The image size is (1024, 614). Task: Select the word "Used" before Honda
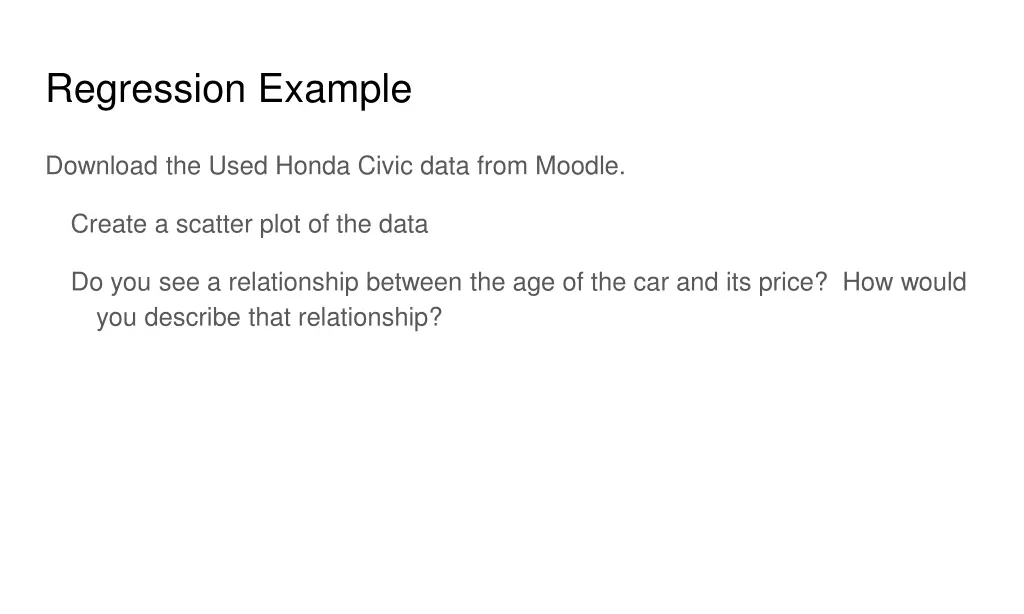point(238,166)
